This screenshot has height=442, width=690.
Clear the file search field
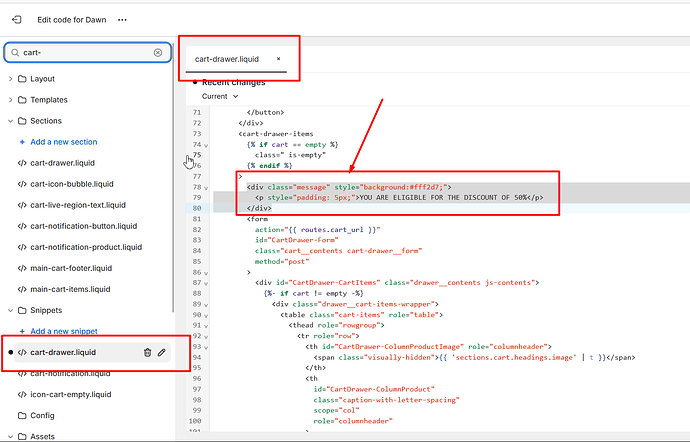(x=157, y=52)
